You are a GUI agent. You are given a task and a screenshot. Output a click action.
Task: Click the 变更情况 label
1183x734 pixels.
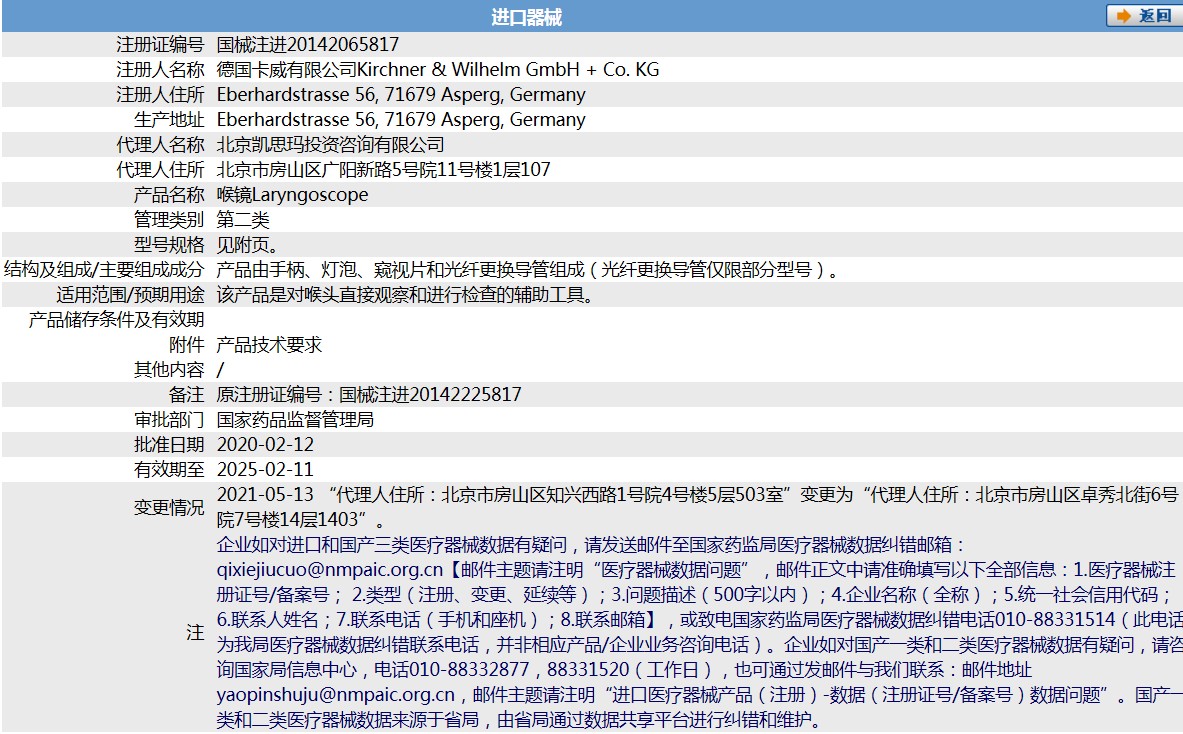point(169,507)
